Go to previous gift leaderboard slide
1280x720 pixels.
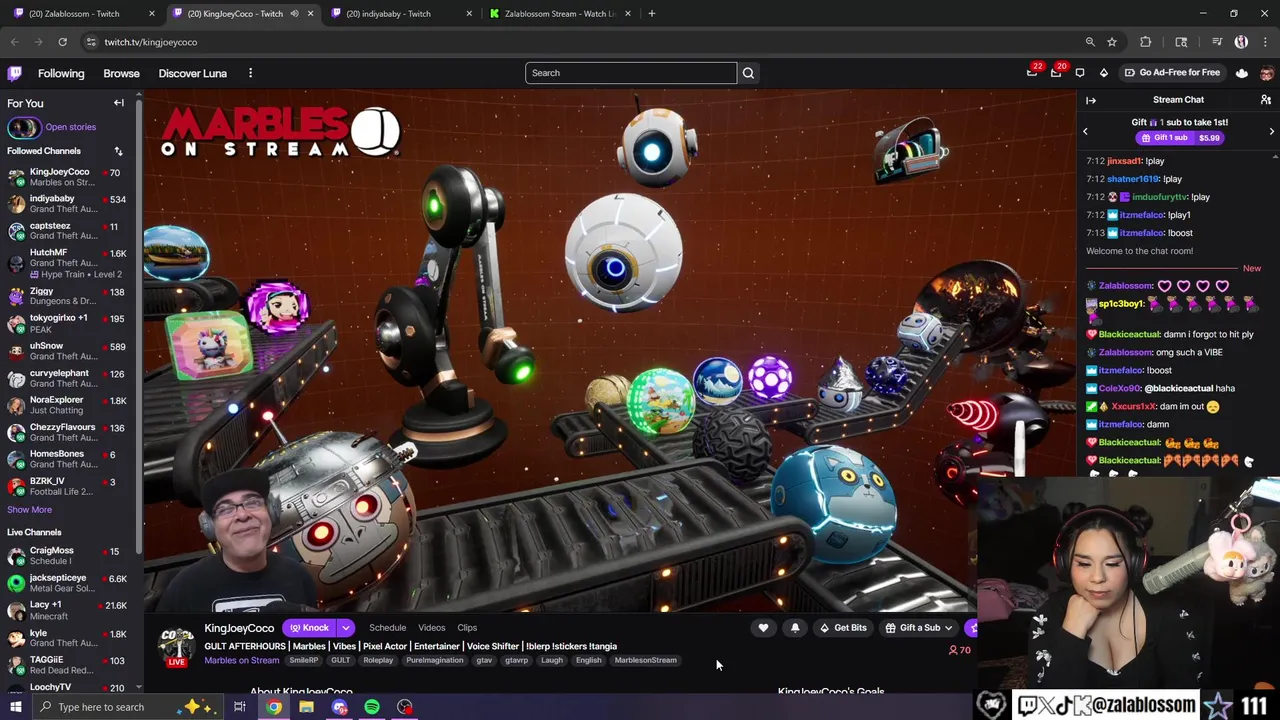tap(1085, 131)
